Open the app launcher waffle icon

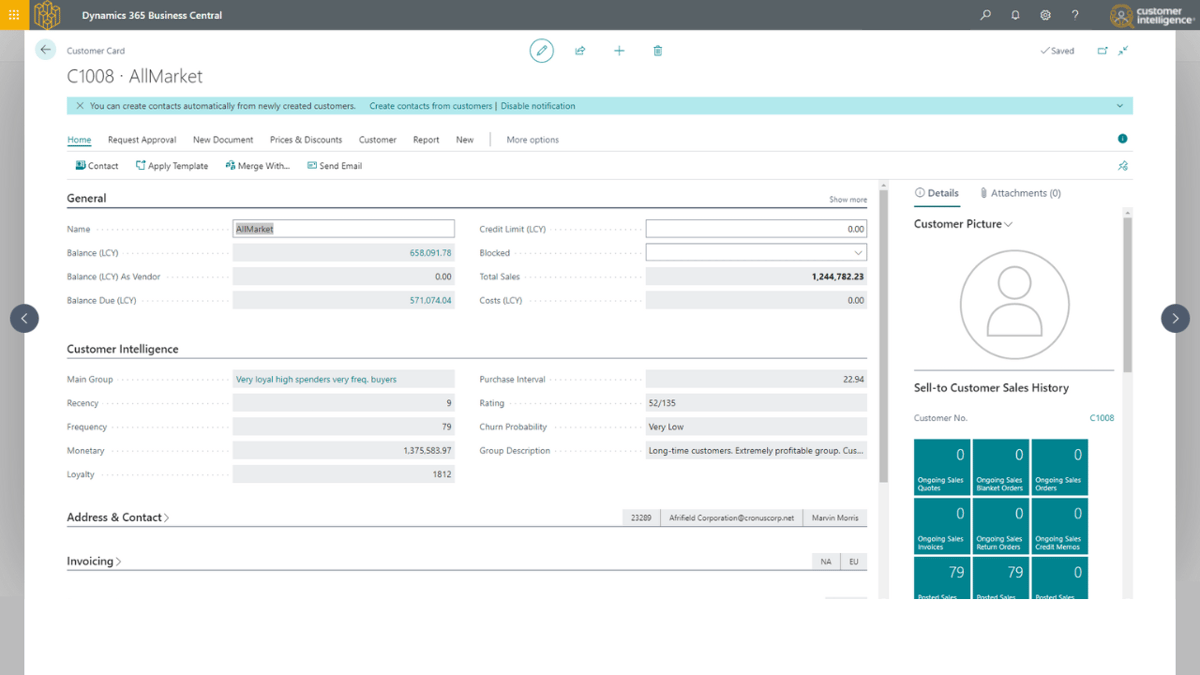pyautogui.click(x=14, y=15)
